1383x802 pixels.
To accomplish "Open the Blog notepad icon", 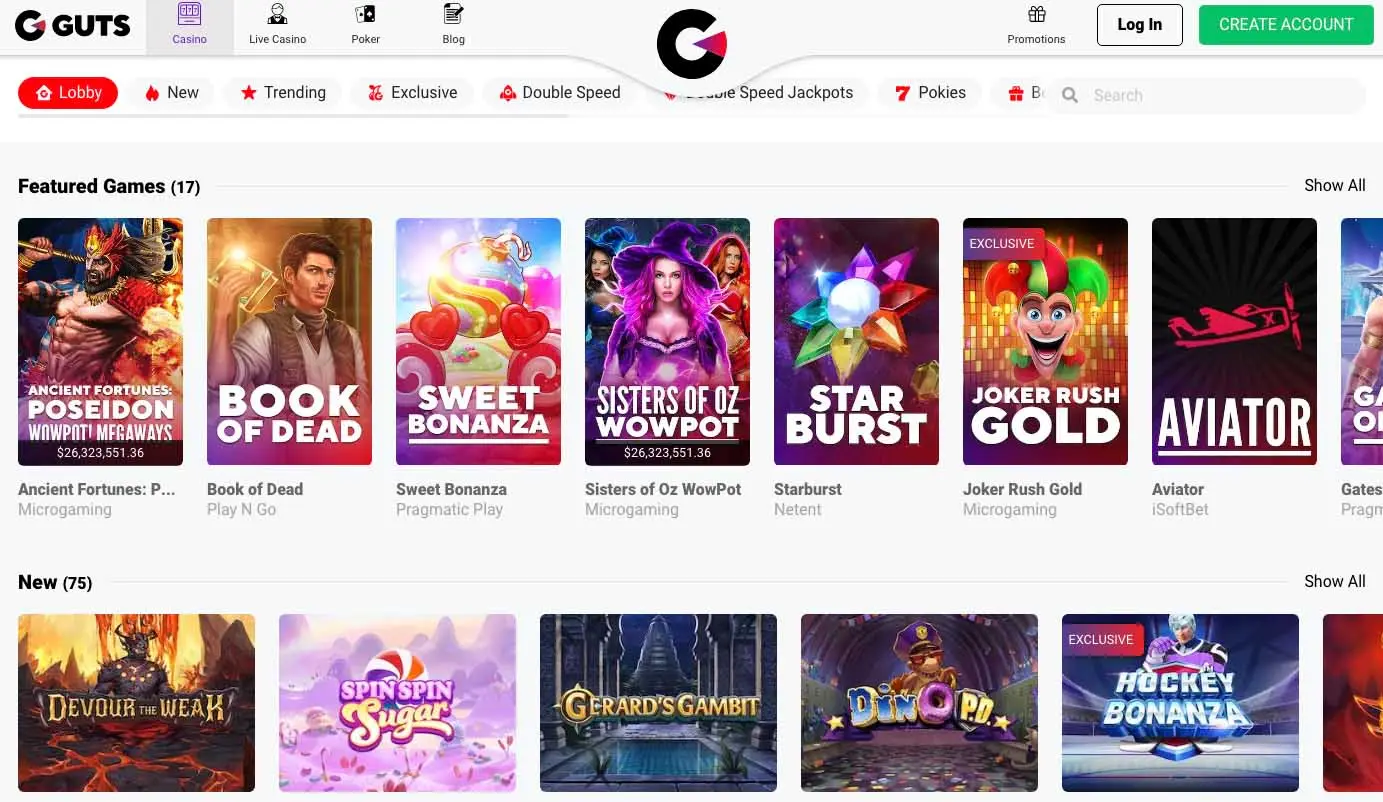I will pyautogui.click(x=453, y=14).
